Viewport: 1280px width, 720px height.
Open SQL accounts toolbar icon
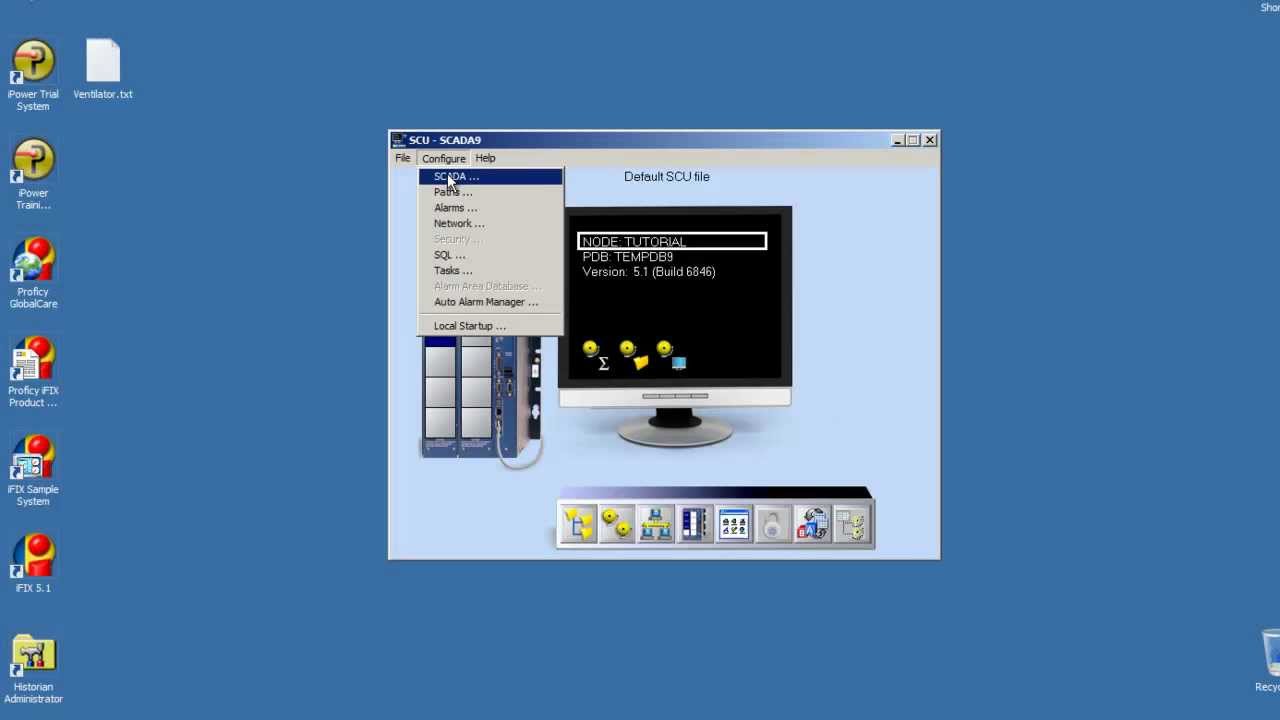coord(812,524)
